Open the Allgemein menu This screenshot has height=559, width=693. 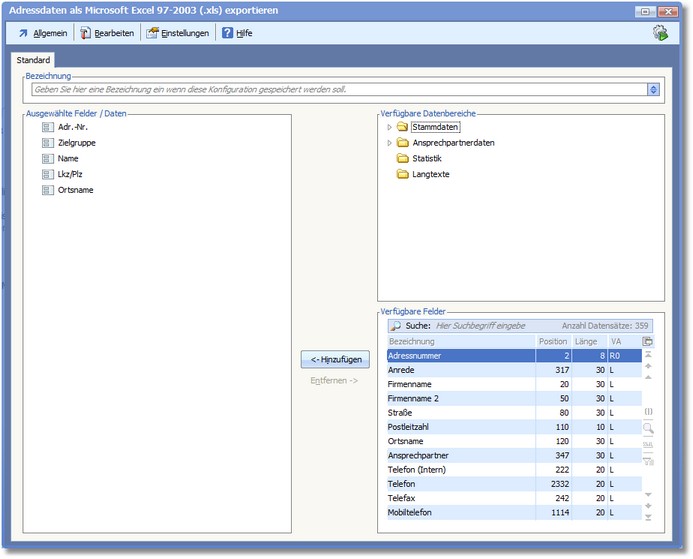[43, 33]
